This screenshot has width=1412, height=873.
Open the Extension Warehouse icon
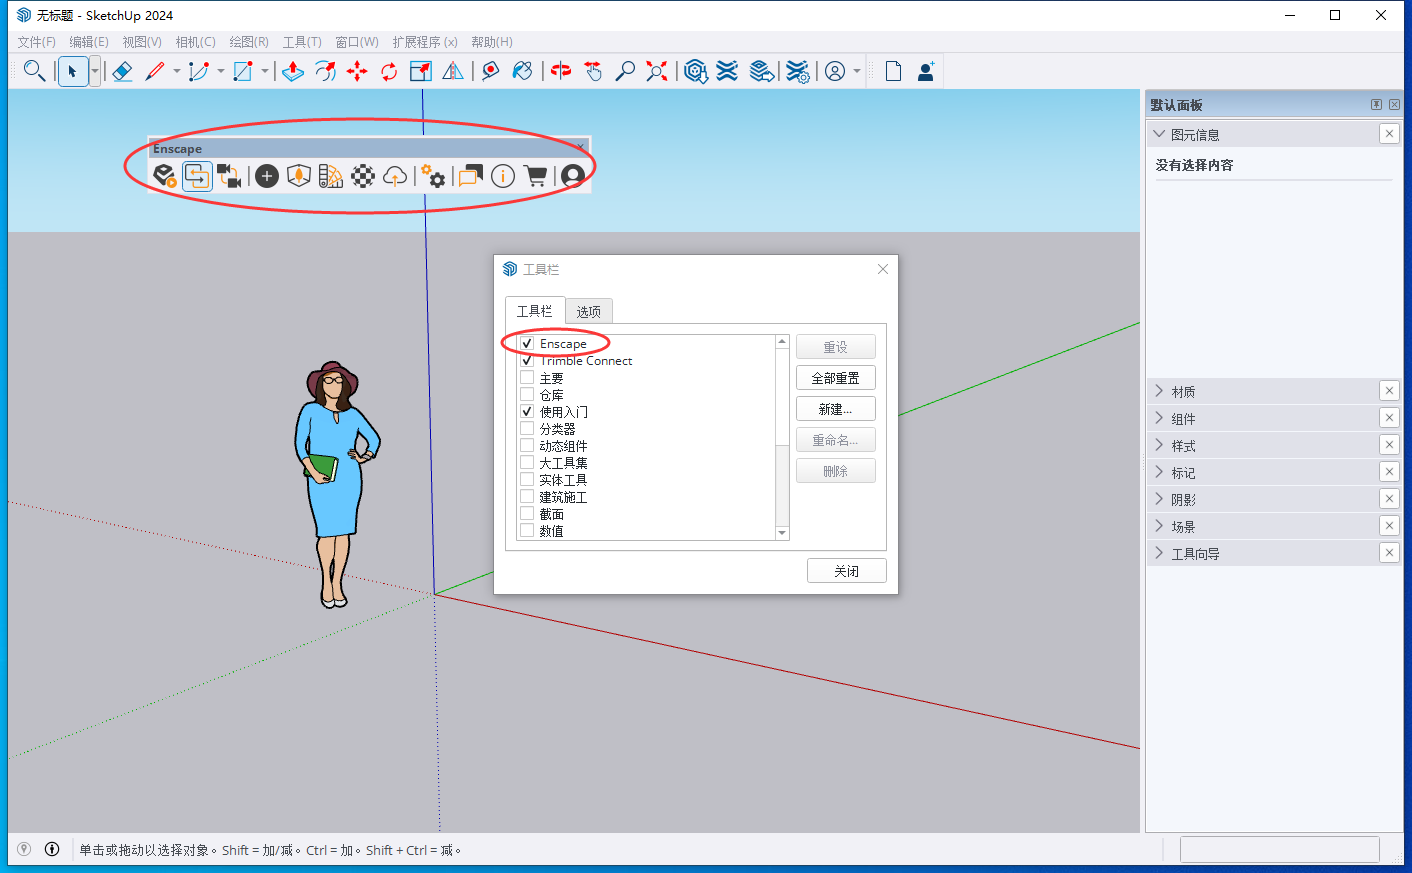click(x=728, y=71)
